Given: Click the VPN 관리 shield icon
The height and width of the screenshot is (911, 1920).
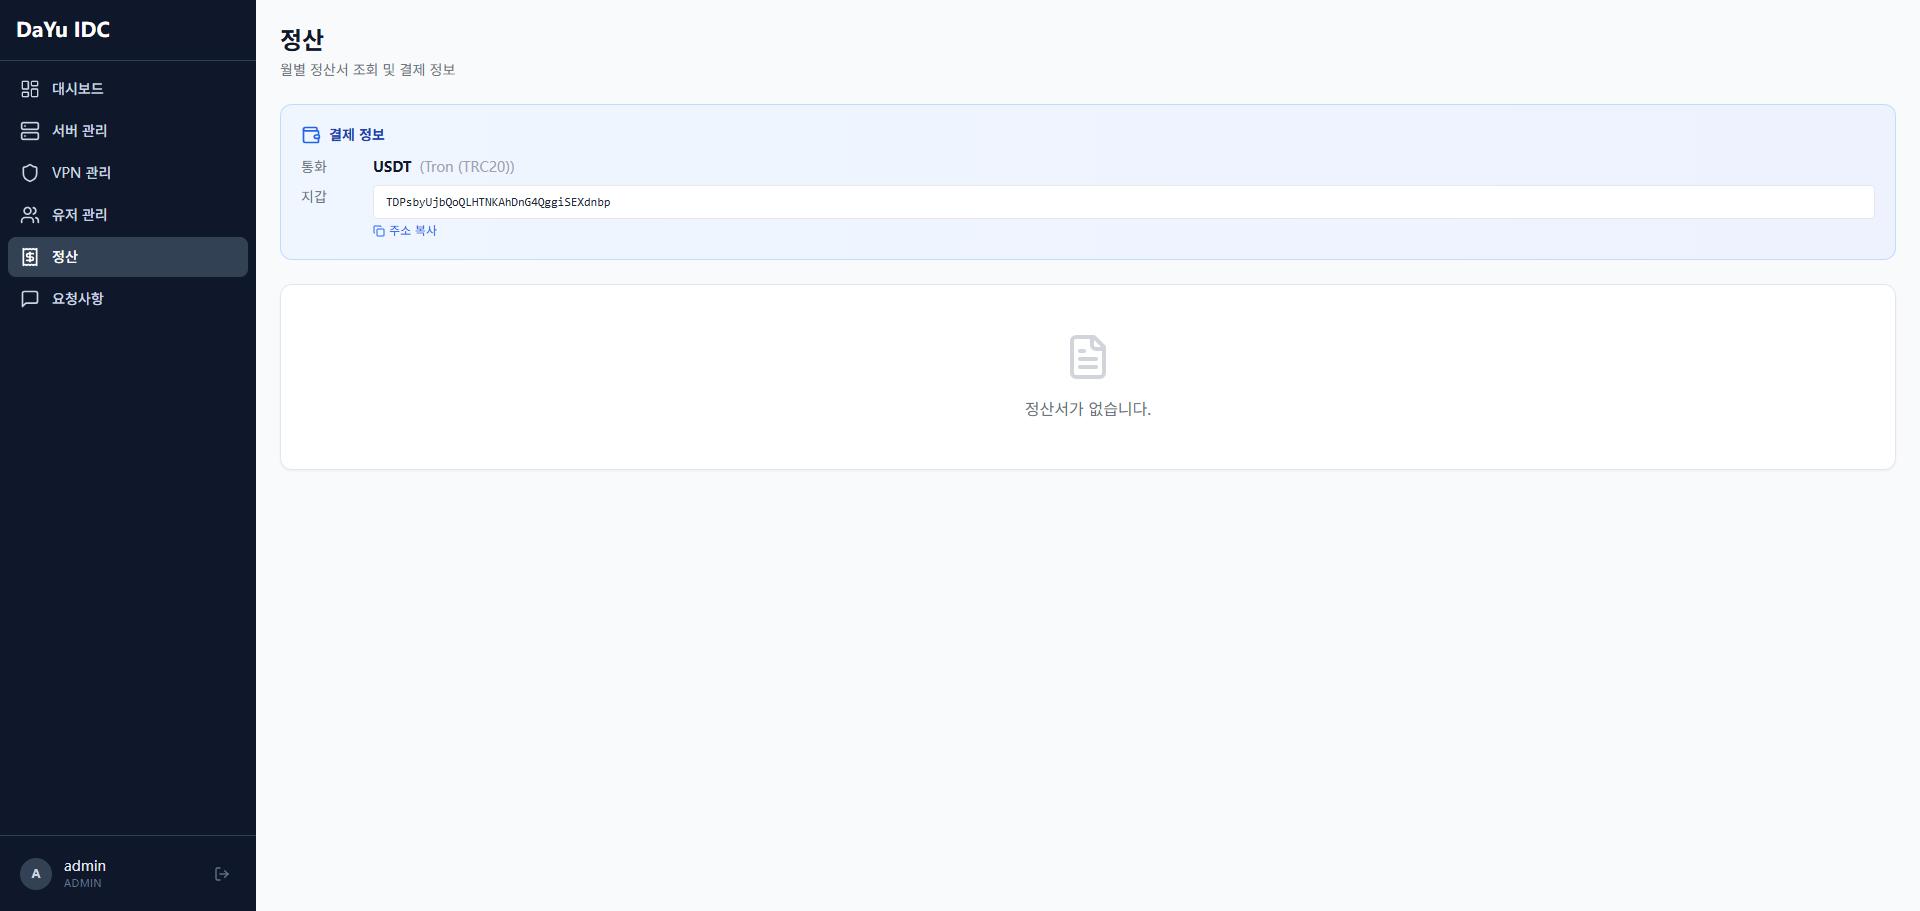Looking at the screenshot, I should pos(30,173).
